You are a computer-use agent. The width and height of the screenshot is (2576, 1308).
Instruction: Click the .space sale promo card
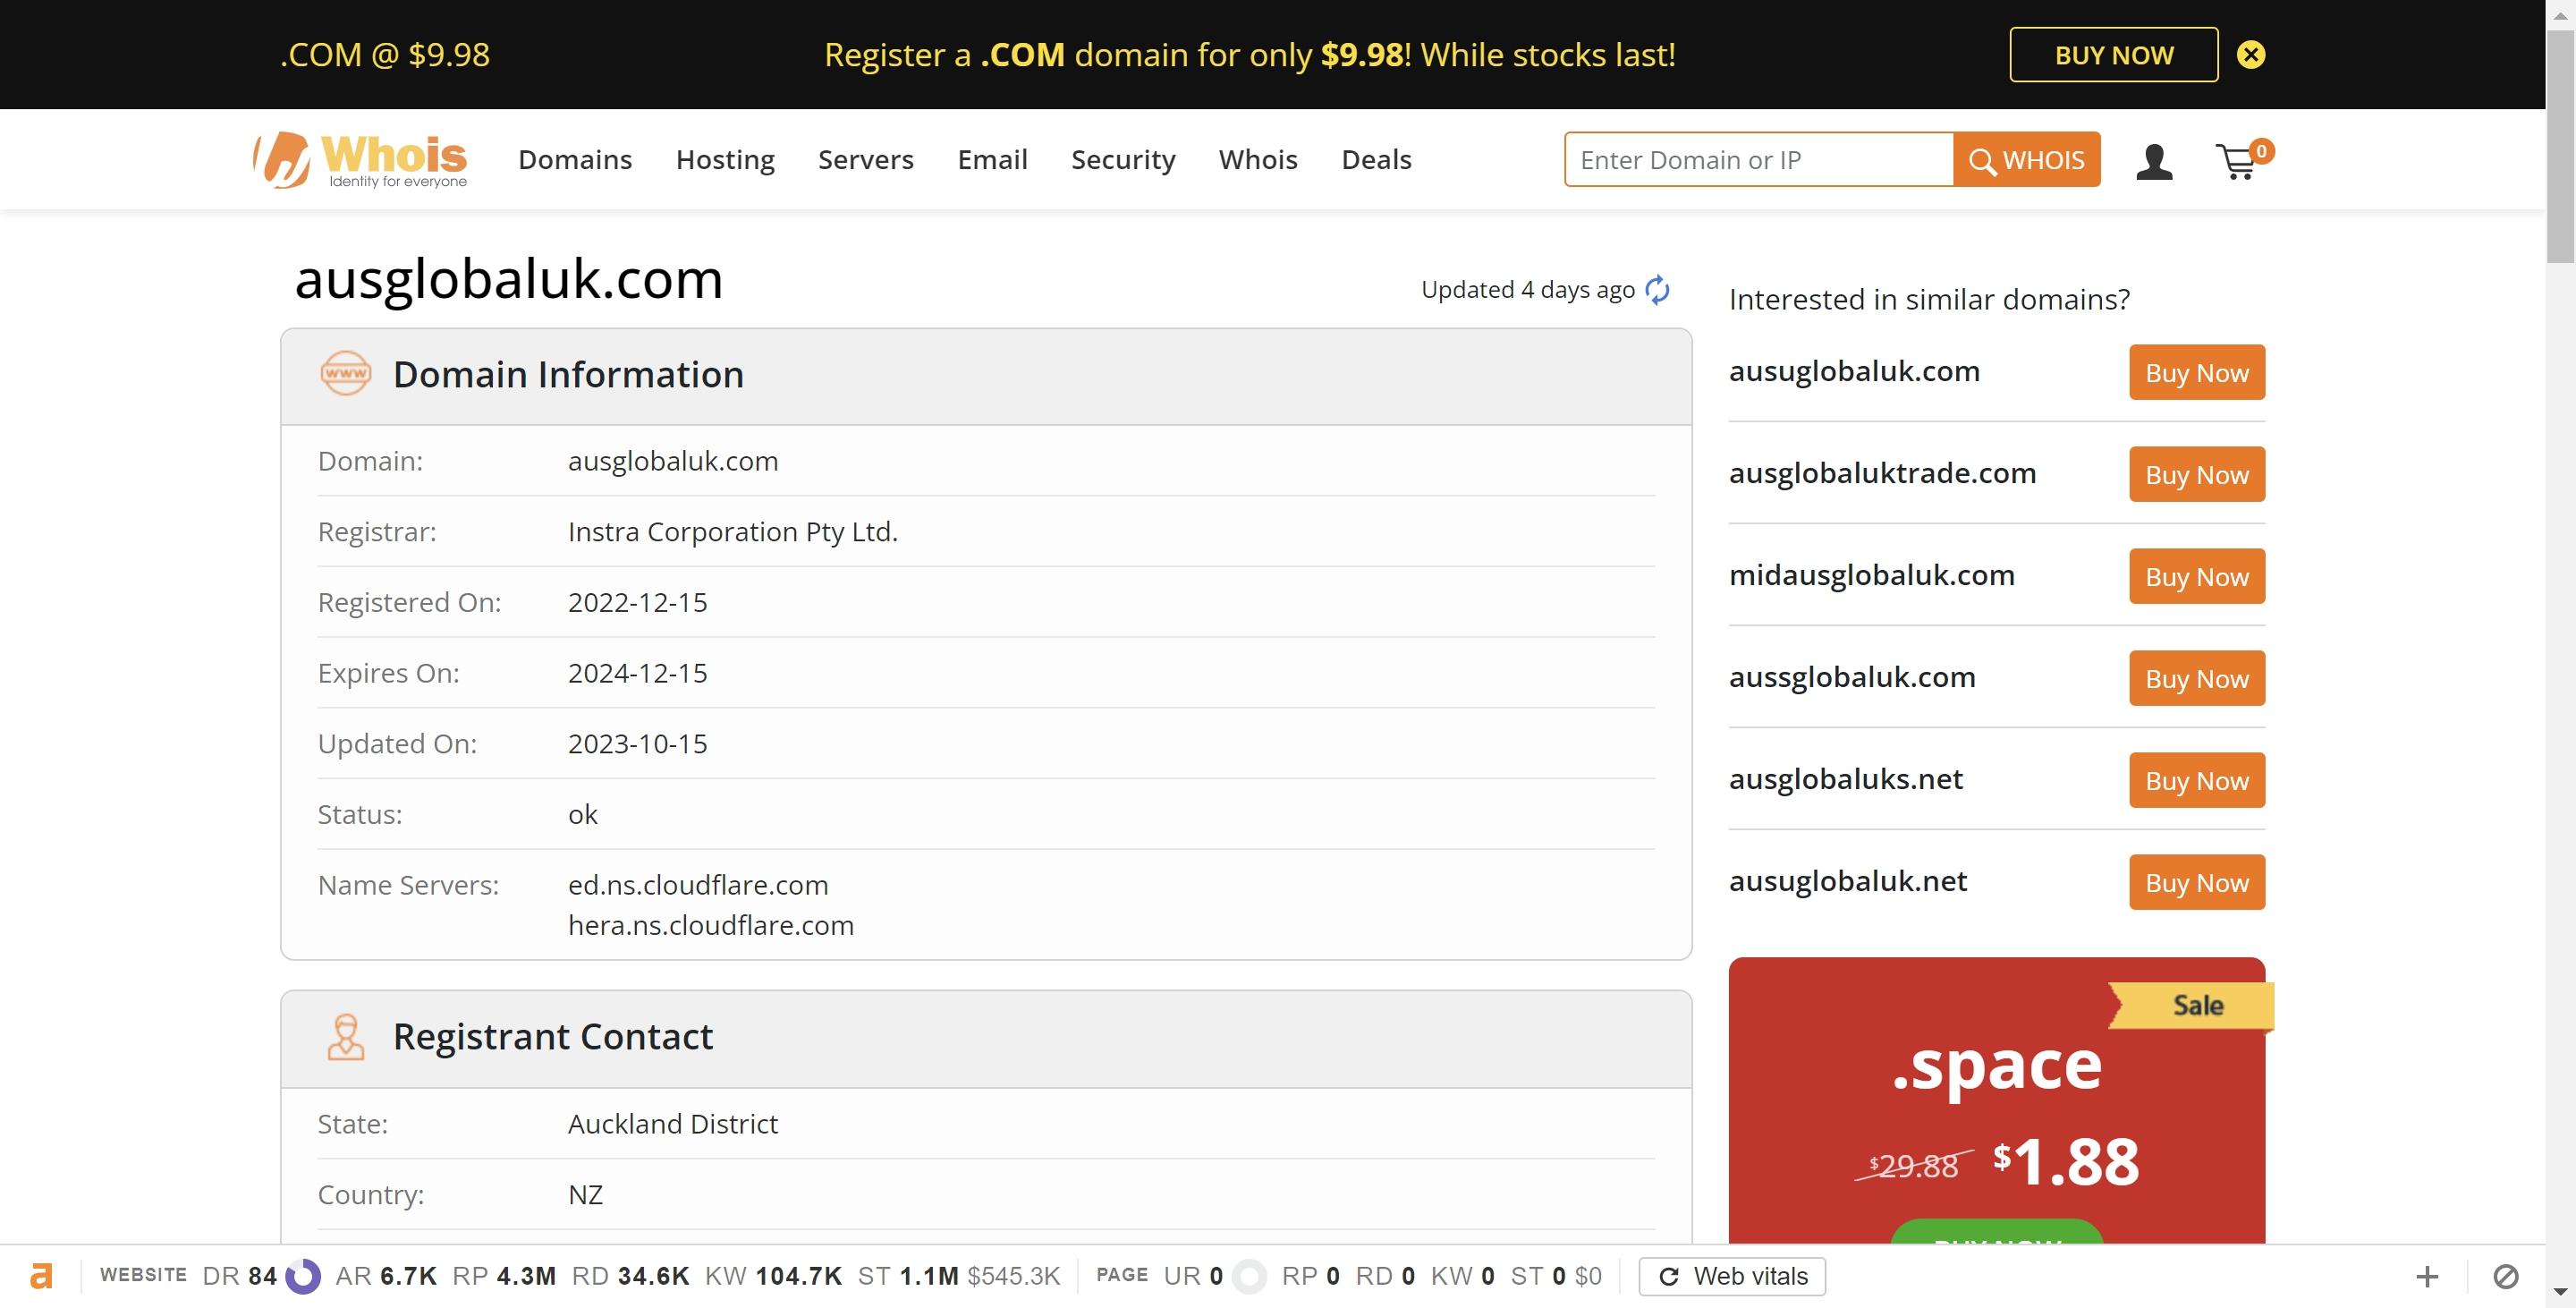1996,1100
